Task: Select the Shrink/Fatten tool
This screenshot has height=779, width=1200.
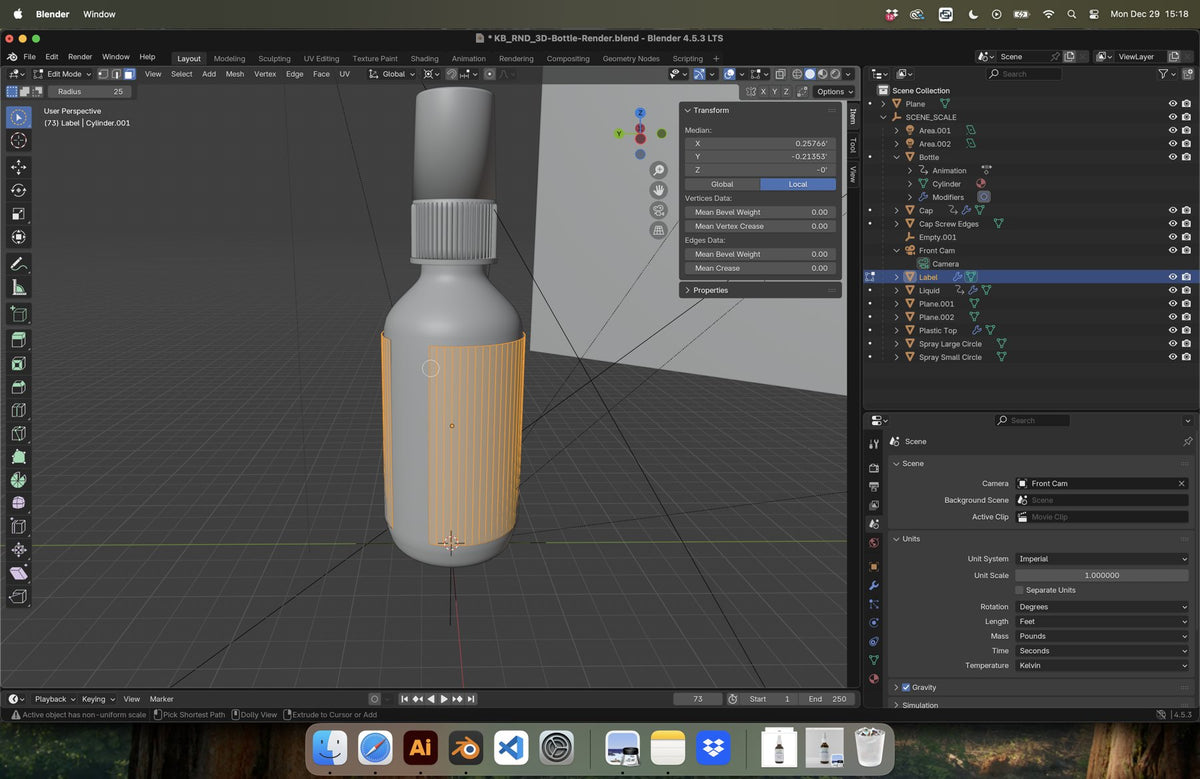Action: click(x=18, y=550)
